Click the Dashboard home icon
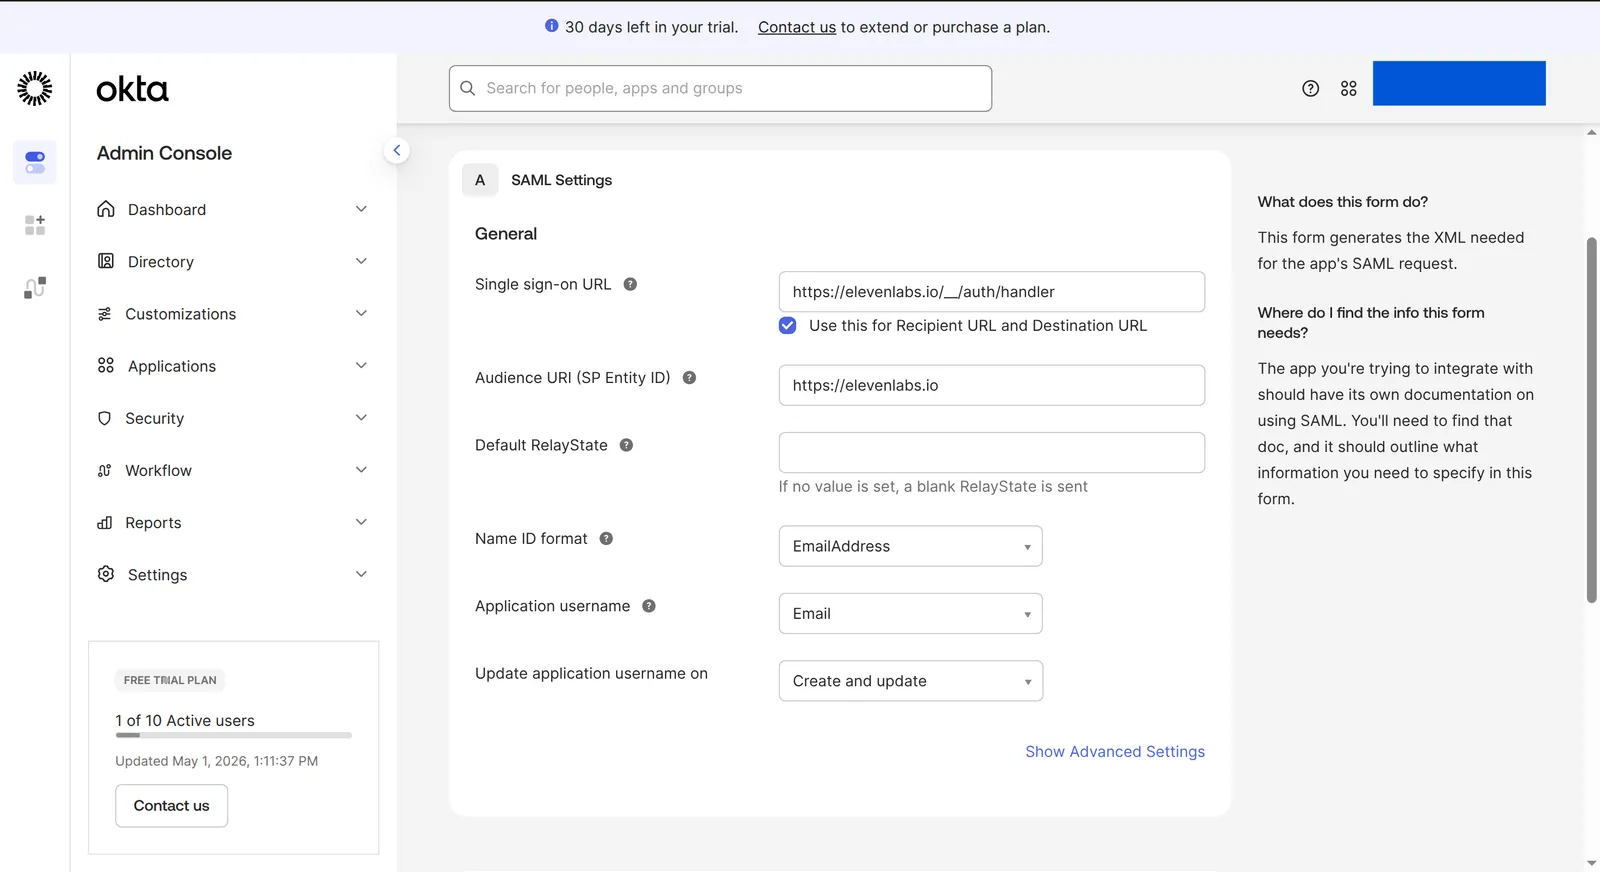This screenshot has width=1600, height=872. 106,209
